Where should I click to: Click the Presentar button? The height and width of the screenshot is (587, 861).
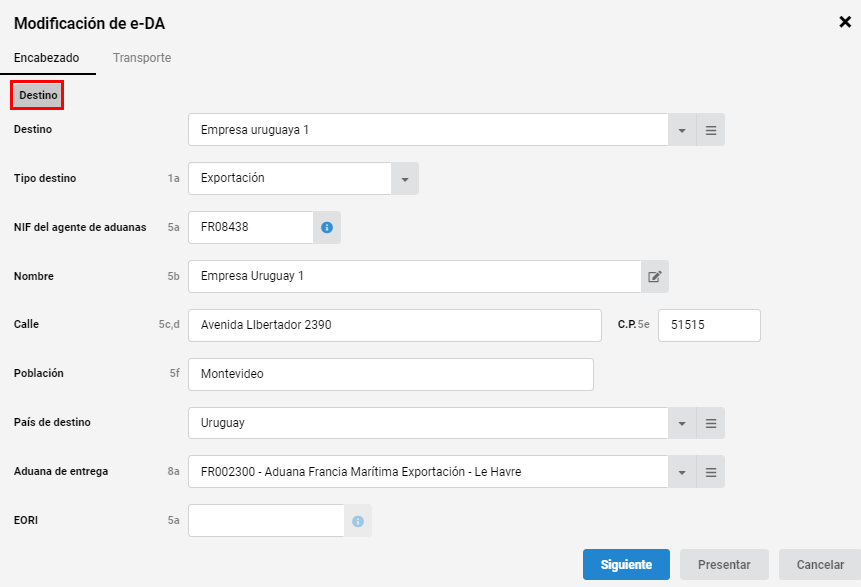point(724,564)
